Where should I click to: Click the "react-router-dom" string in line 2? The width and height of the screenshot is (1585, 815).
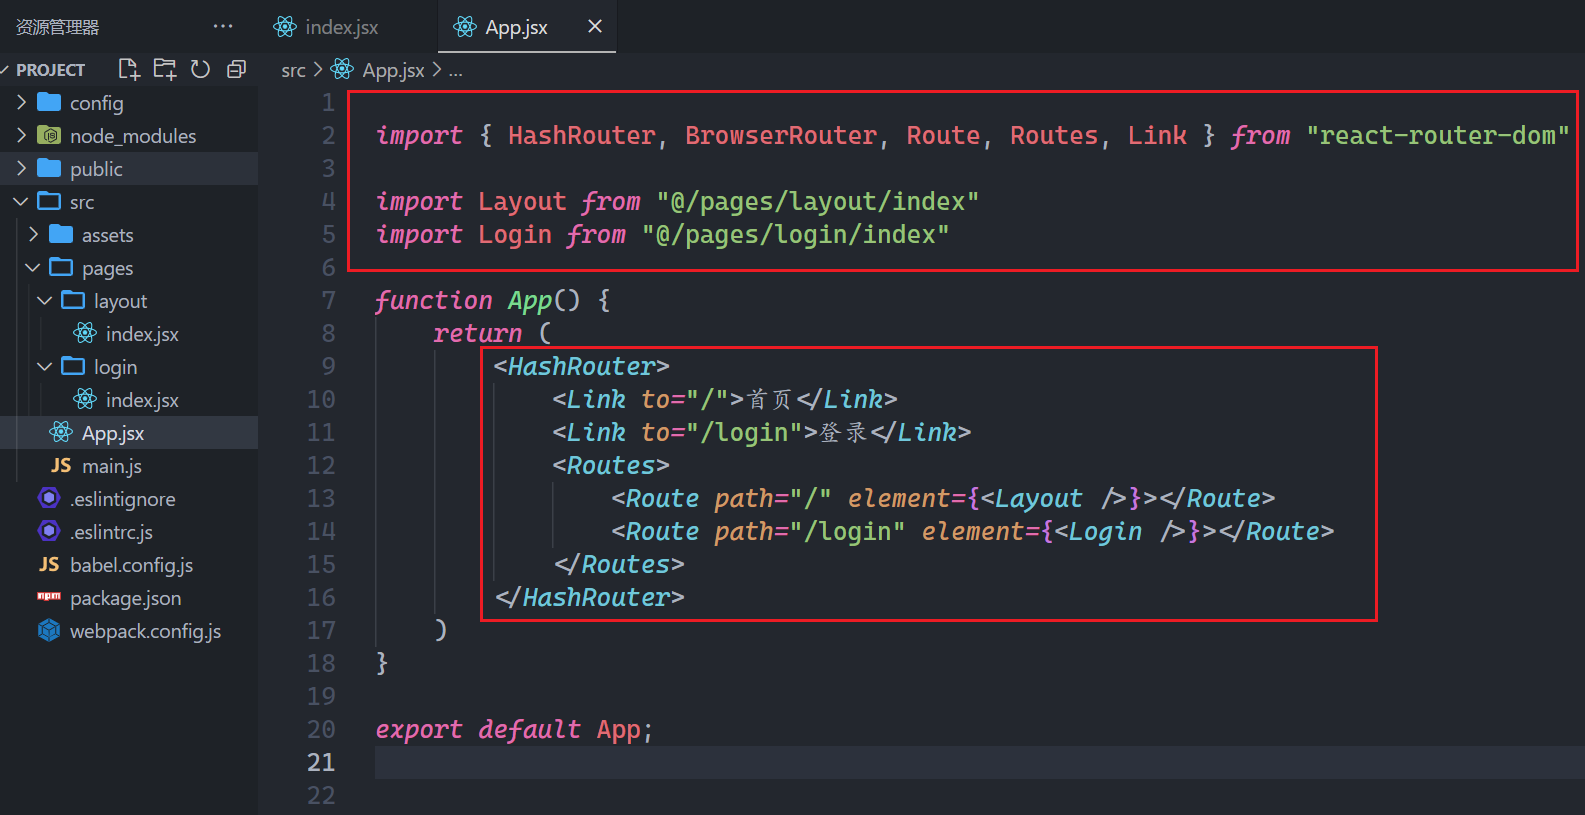click(x=1438, y=136)
